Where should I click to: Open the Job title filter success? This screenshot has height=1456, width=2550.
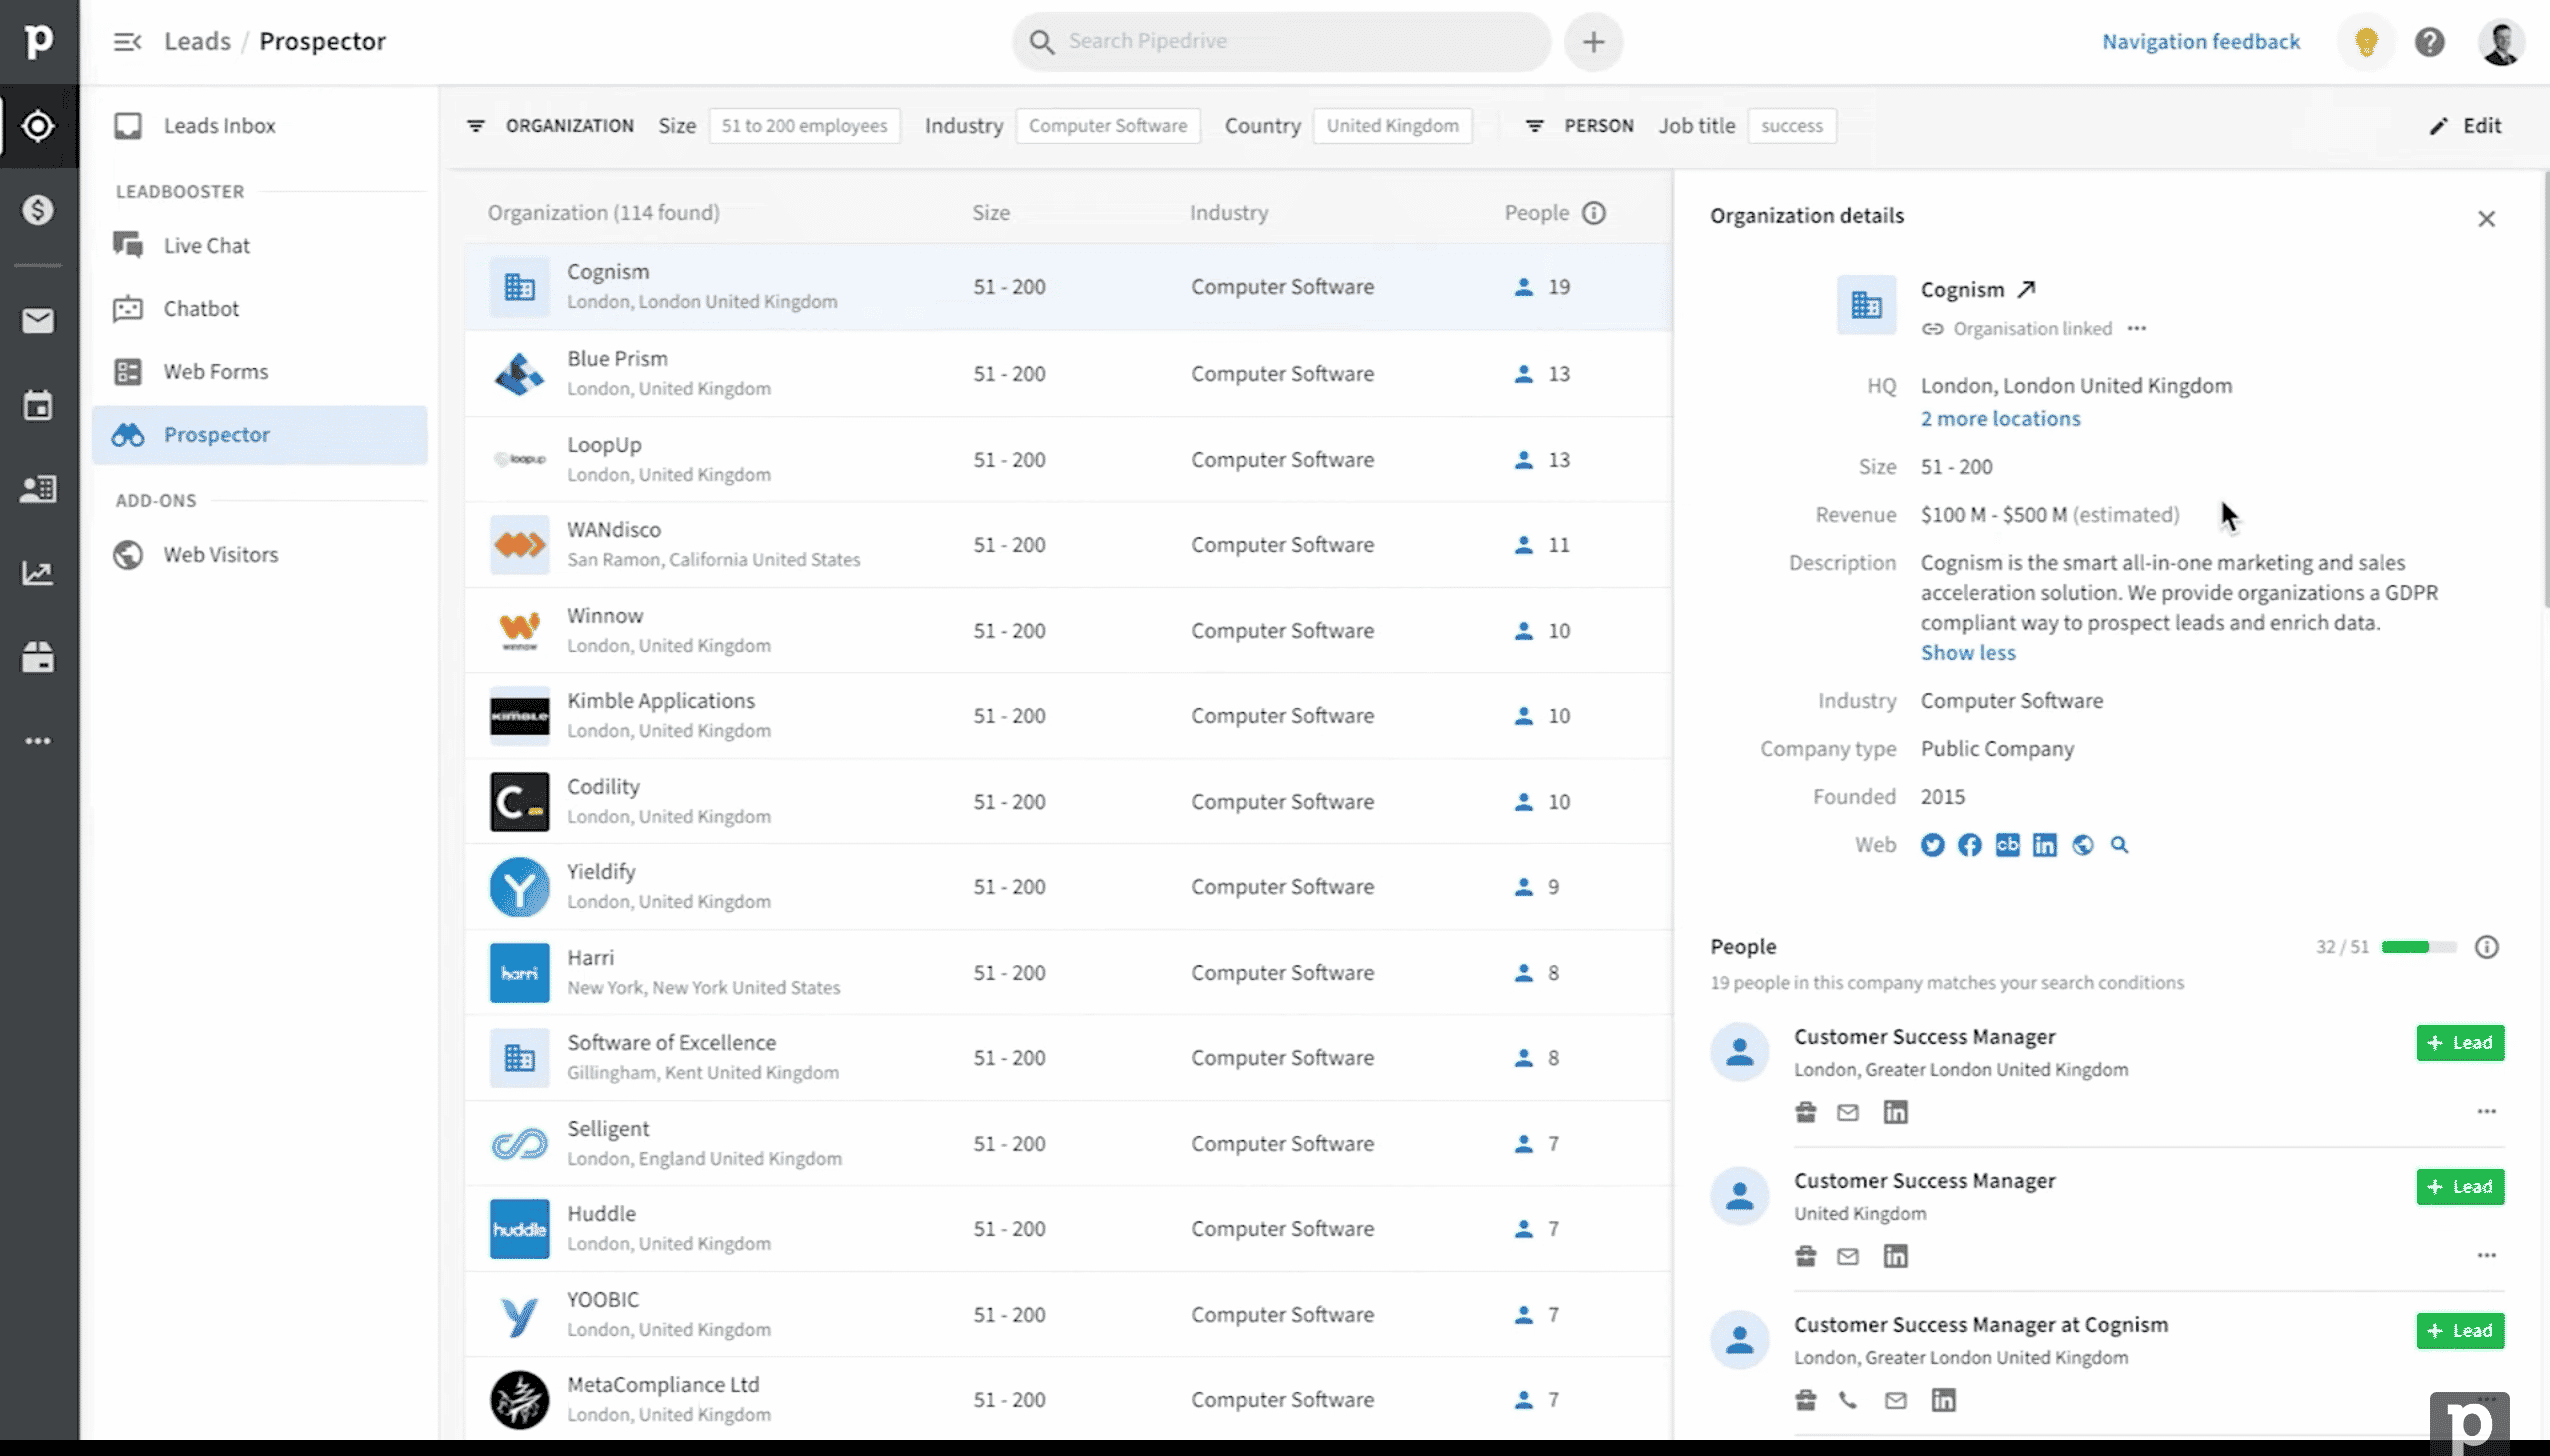1792,126
